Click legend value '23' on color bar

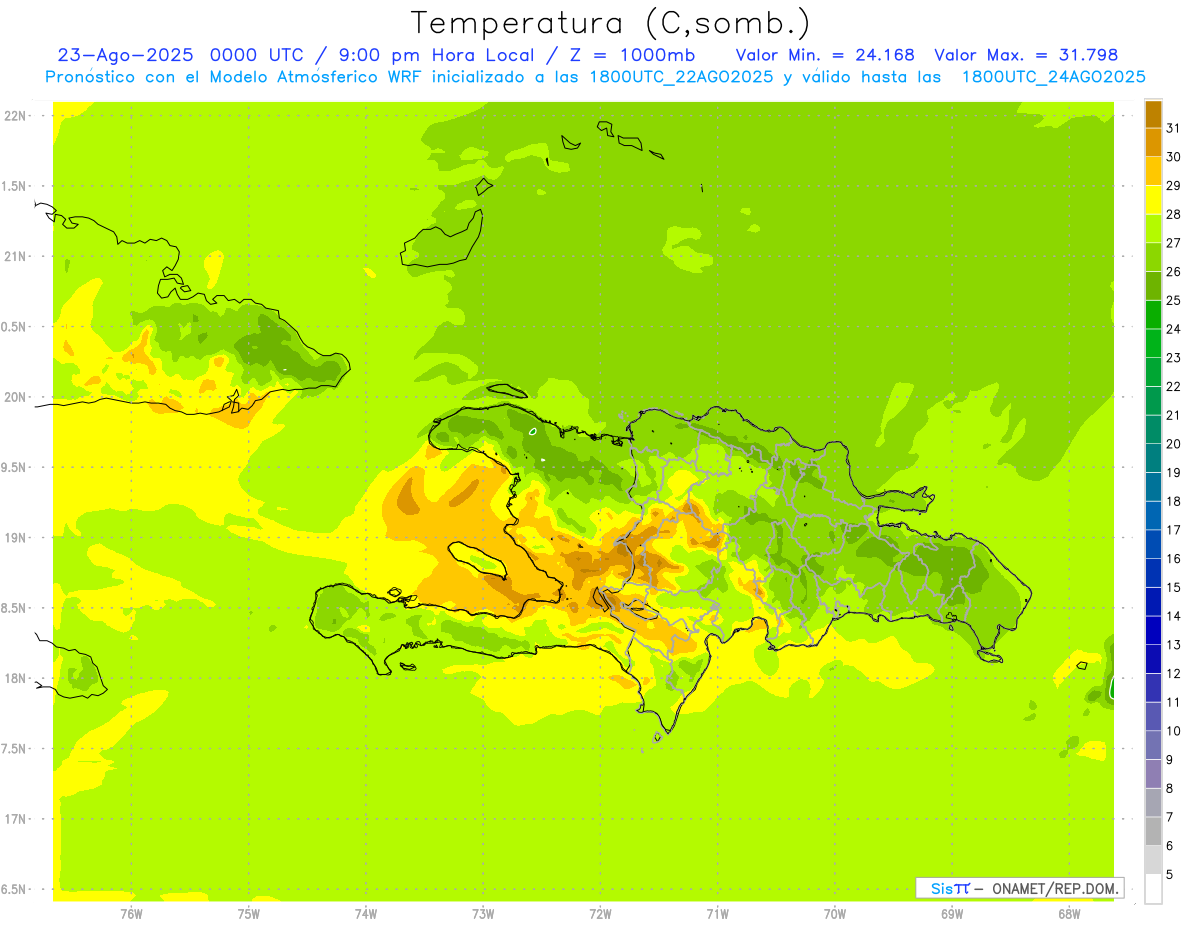click(1174, 357)
